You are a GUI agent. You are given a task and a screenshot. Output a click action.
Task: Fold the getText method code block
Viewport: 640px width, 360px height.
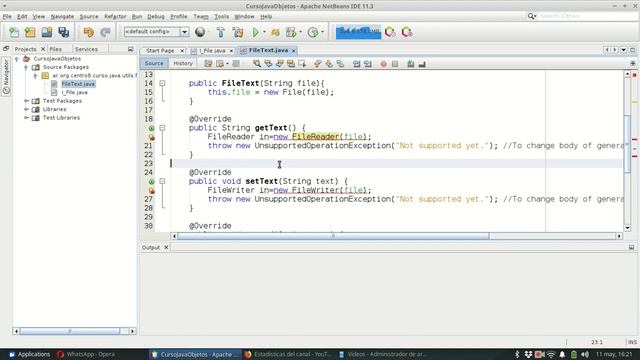click(162, 128)
